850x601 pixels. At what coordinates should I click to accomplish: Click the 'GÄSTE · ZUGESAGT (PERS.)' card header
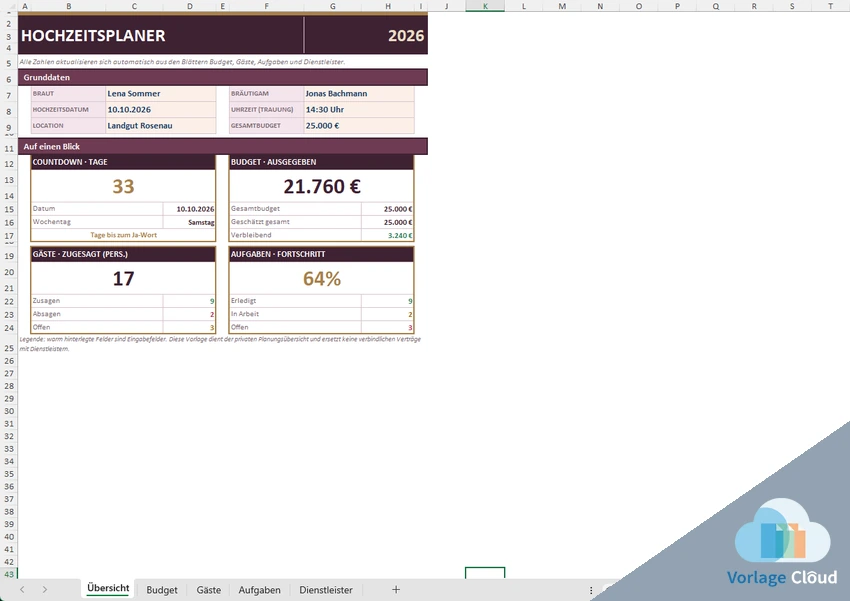tap(123, 254)
